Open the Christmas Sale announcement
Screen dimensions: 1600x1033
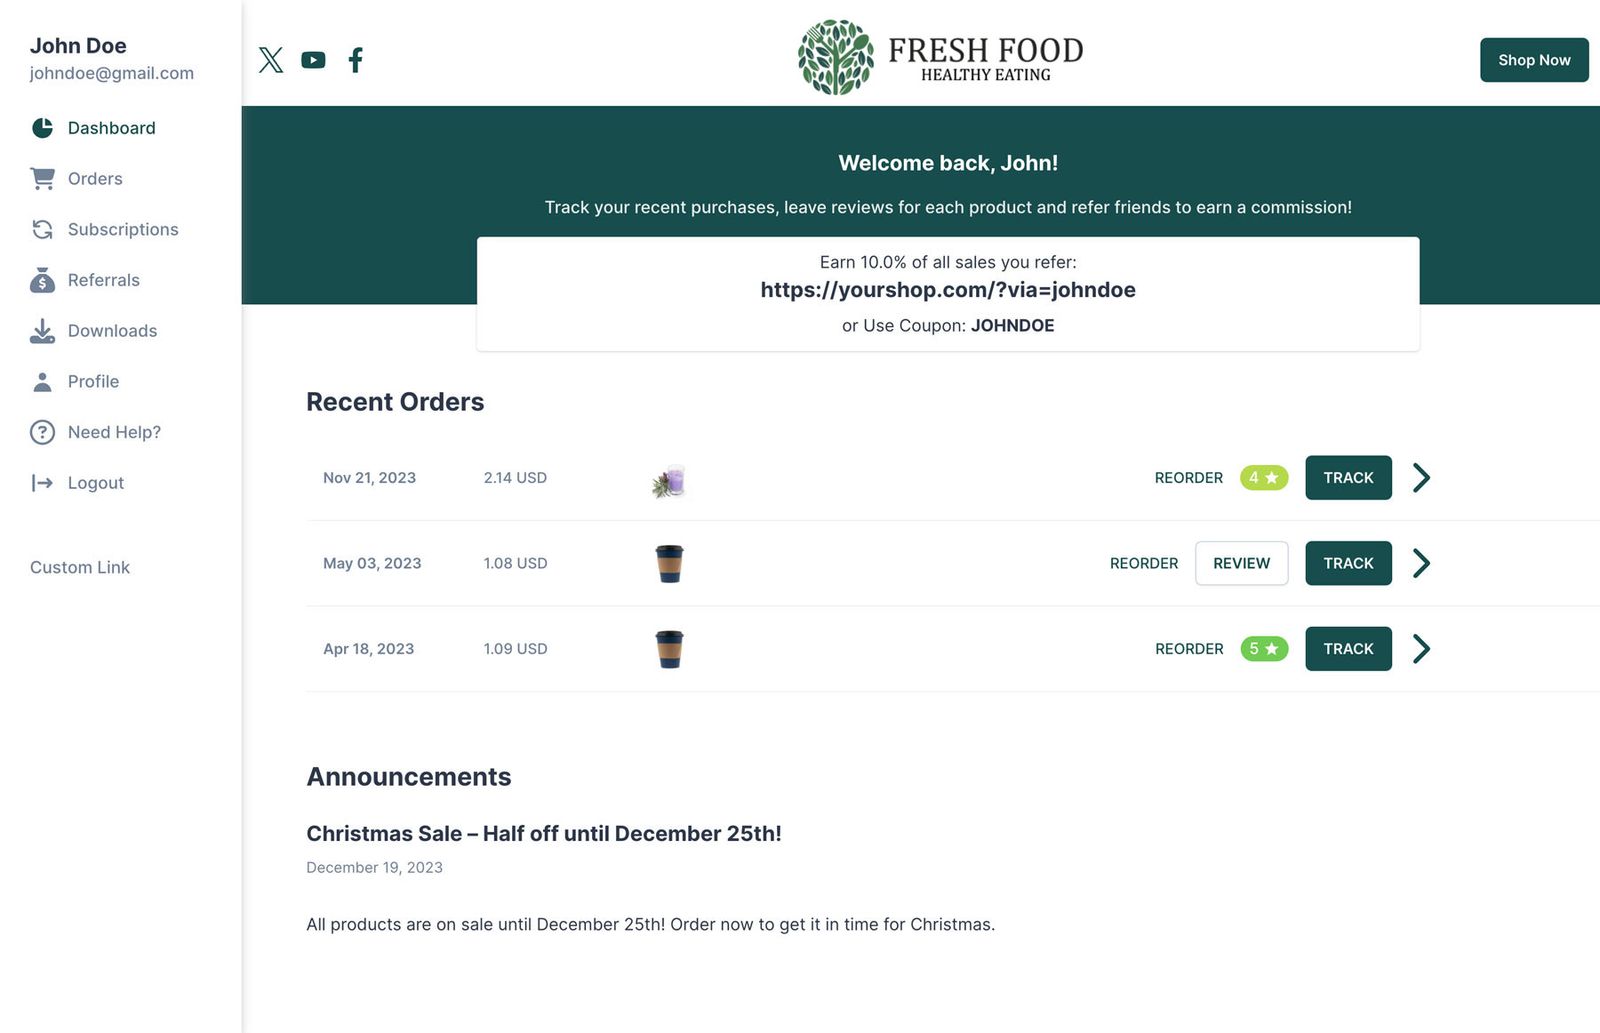(x=543, y=833)
